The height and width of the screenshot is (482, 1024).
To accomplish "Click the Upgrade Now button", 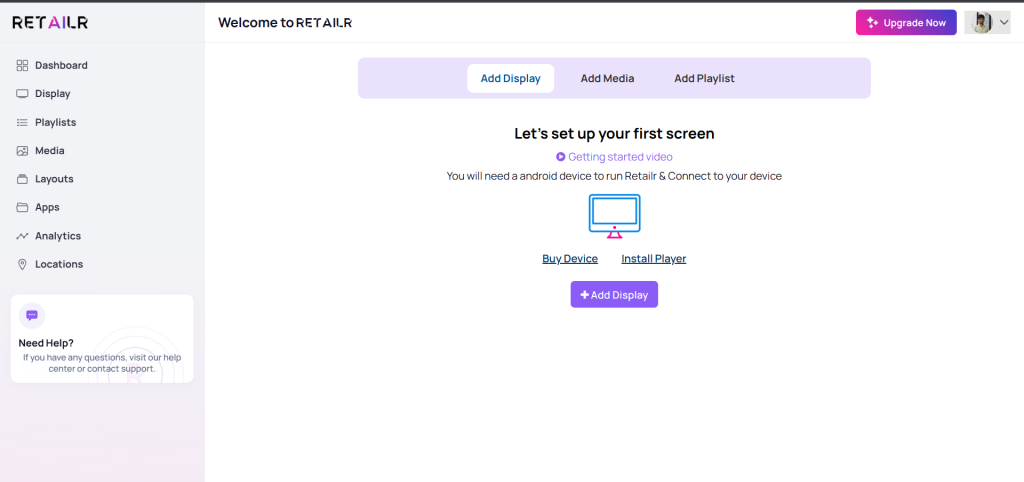I will 906,22.
